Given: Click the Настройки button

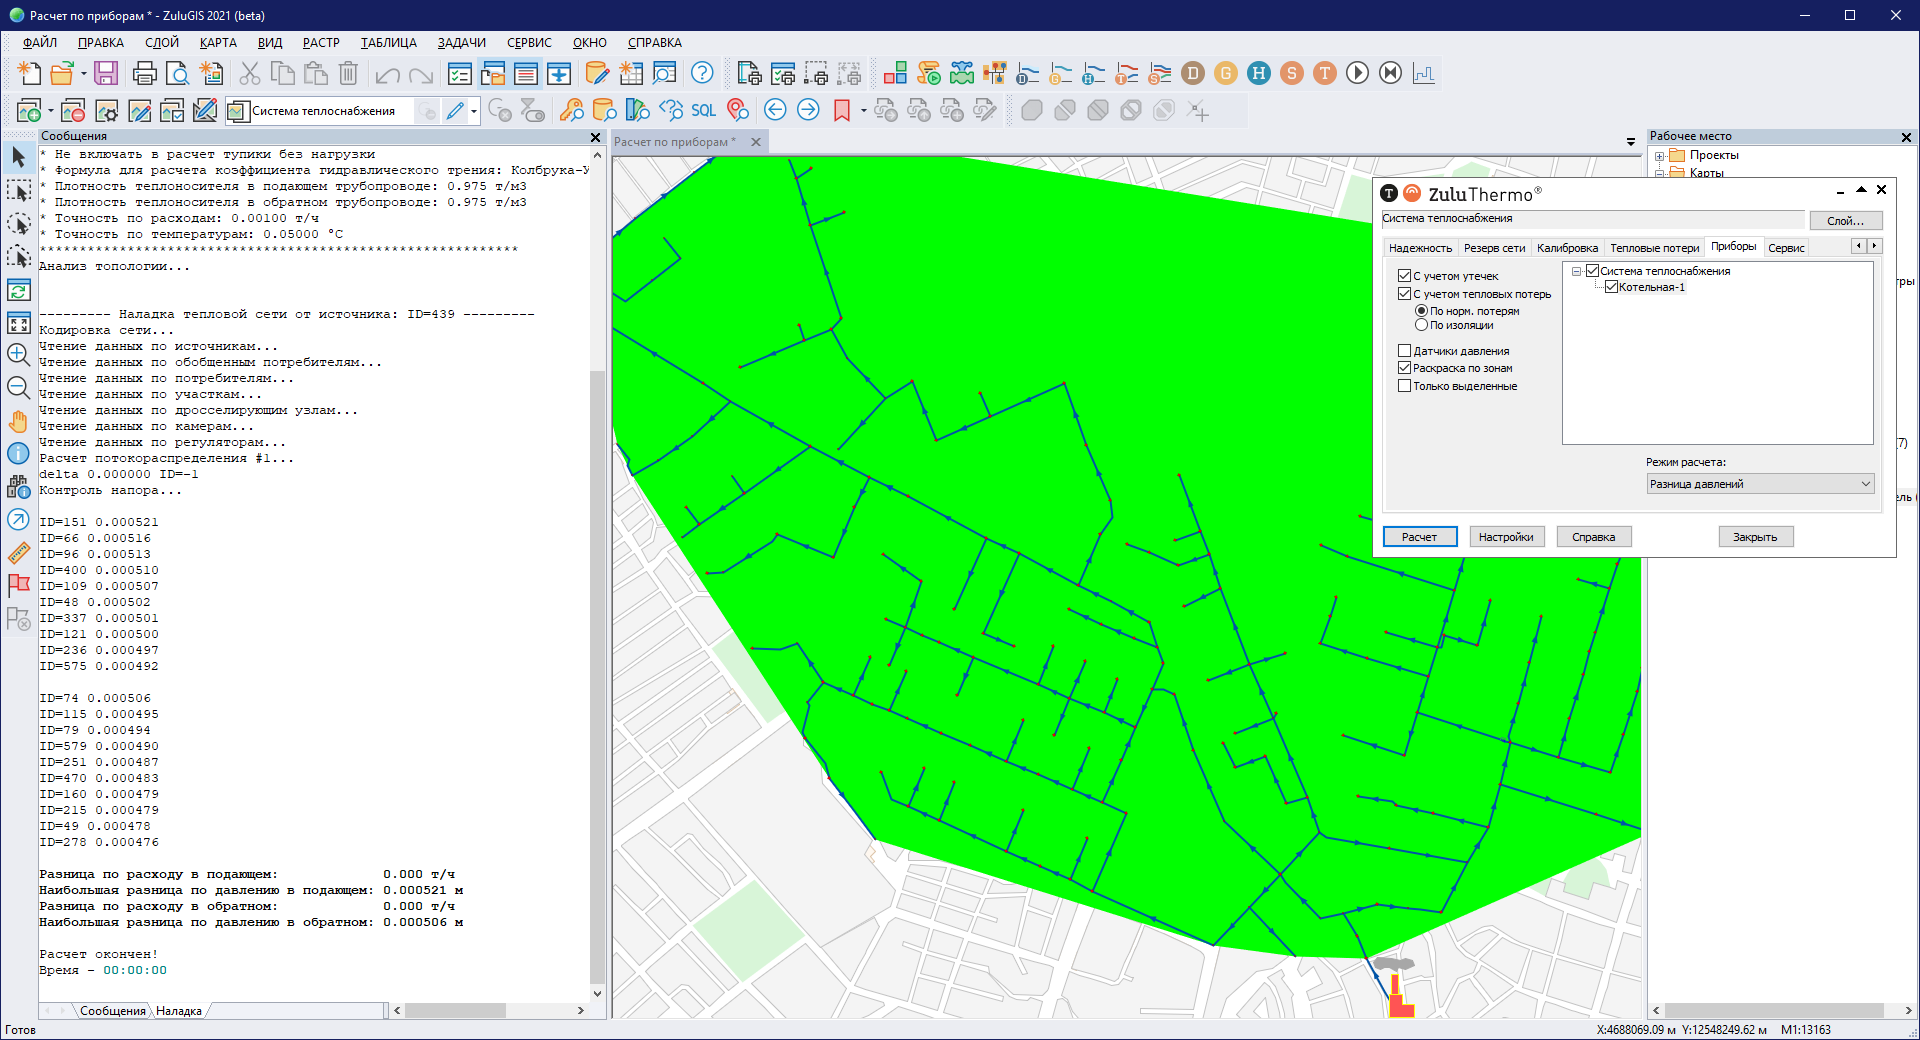Looking at the screenshot, I should tap(1506, 537).
